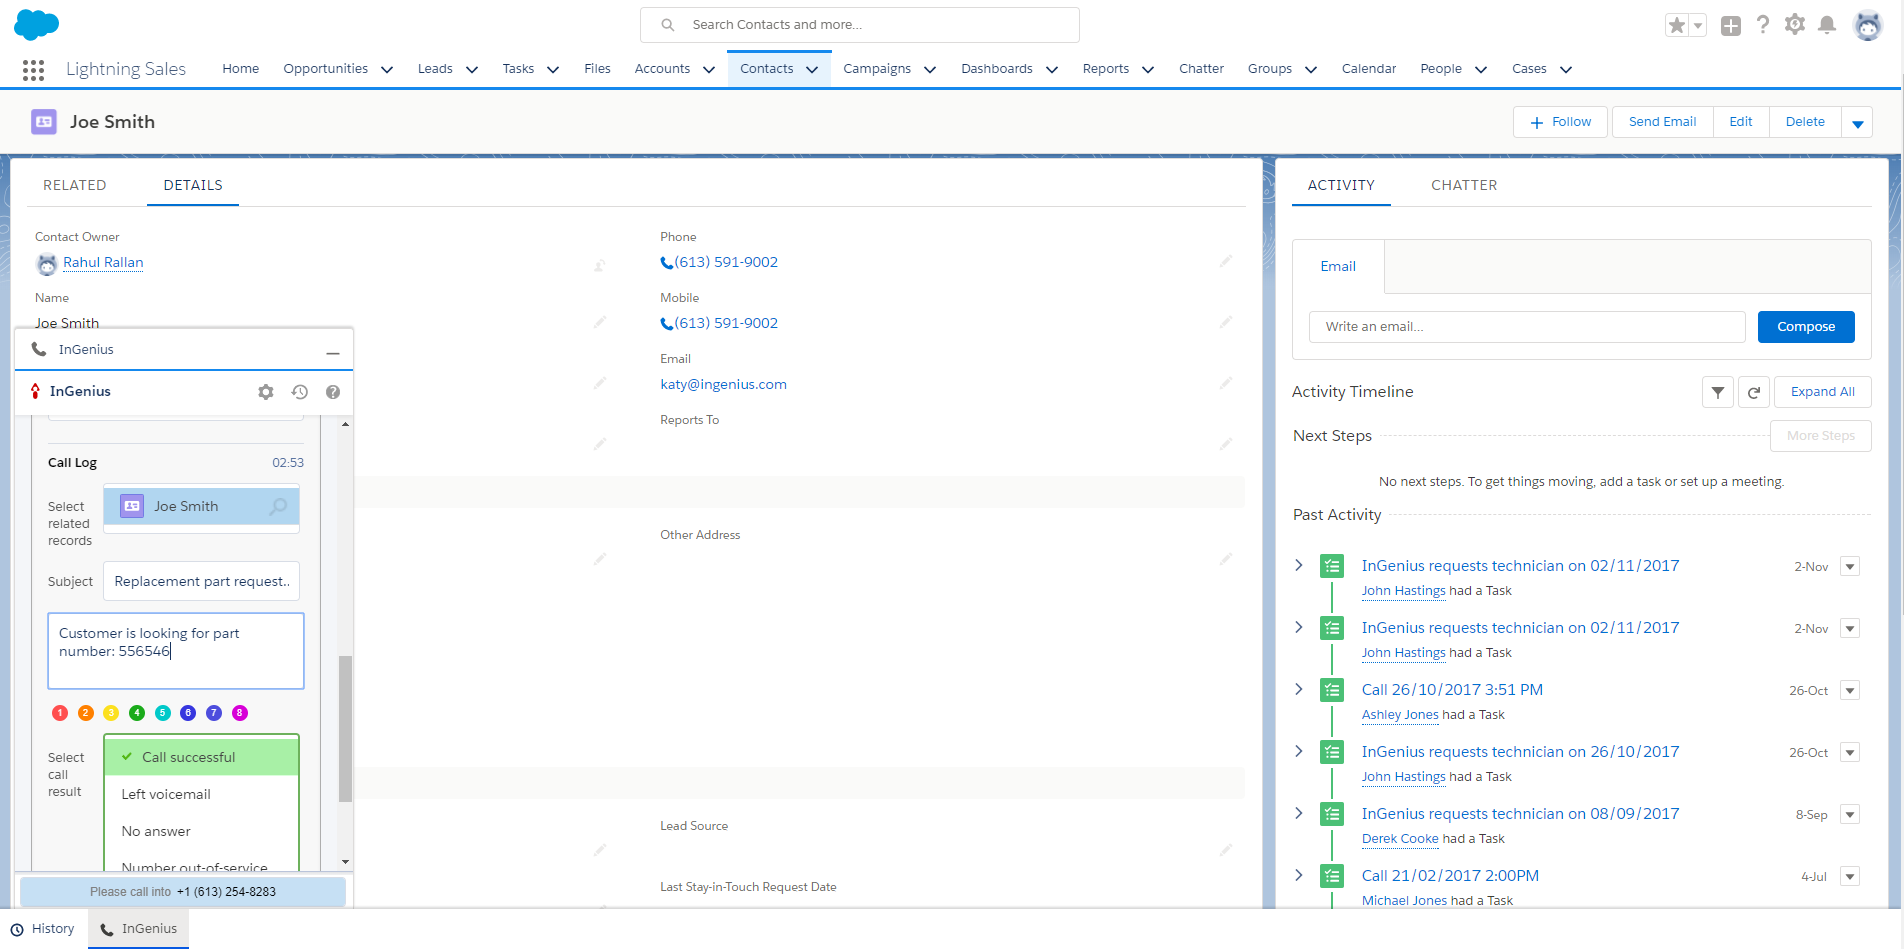
Task: Switch to the CHATTER tab
Action: [x=1464, y=186]
